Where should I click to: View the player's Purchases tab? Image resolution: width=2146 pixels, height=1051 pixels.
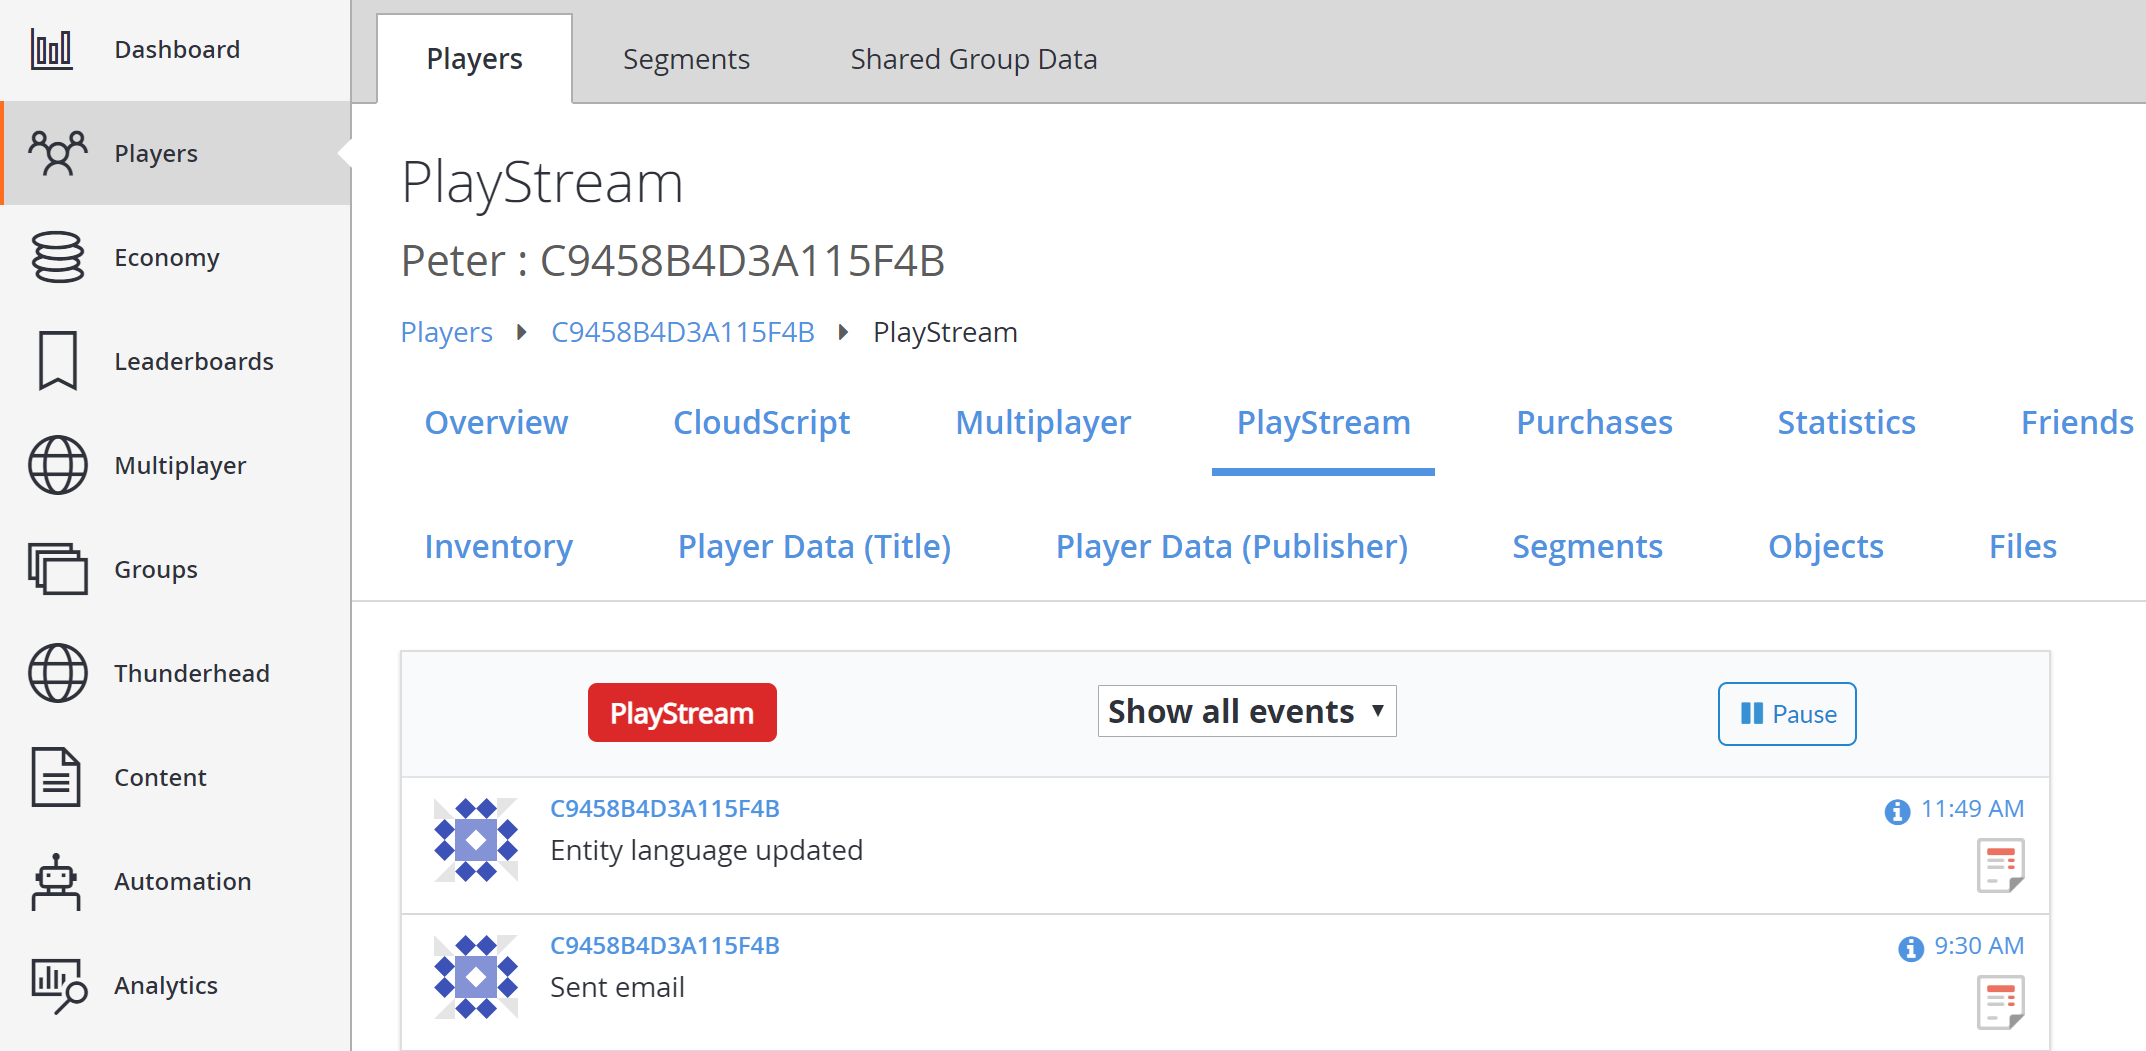pos(1594,422)
